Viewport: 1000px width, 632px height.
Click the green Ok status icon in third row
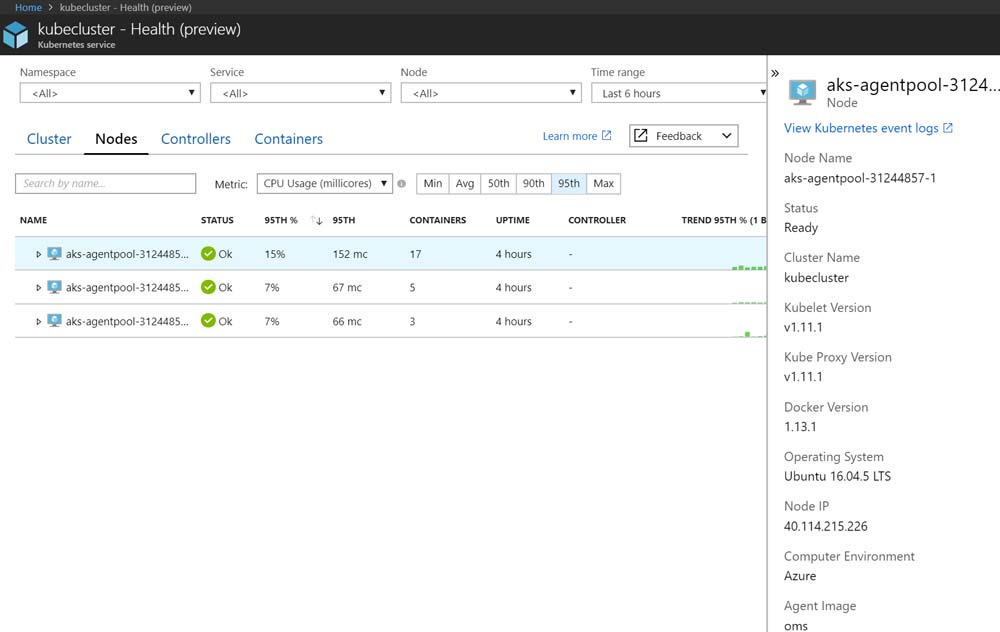pos(208,321)
